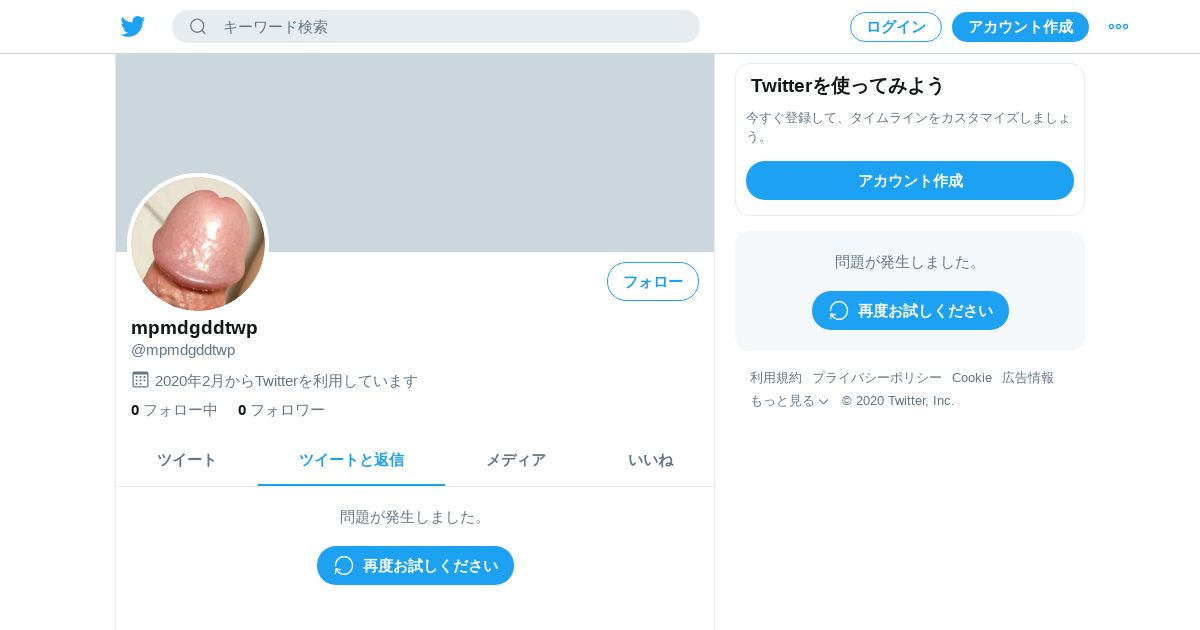Viewport: 1200px width, 630px height.
Task: Switch to the ツイート tab
Action: tap(187, 460)
